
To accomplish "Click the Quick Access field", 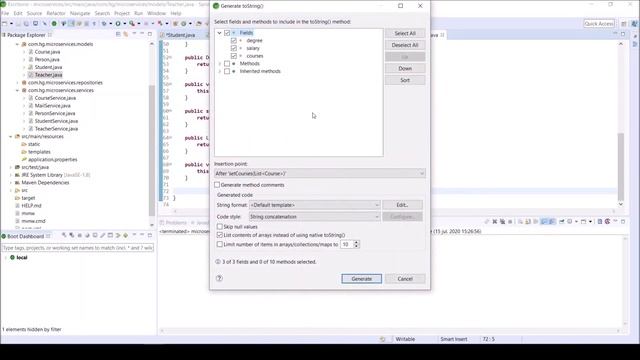I will pyautogui.click(x=599, y=24).
